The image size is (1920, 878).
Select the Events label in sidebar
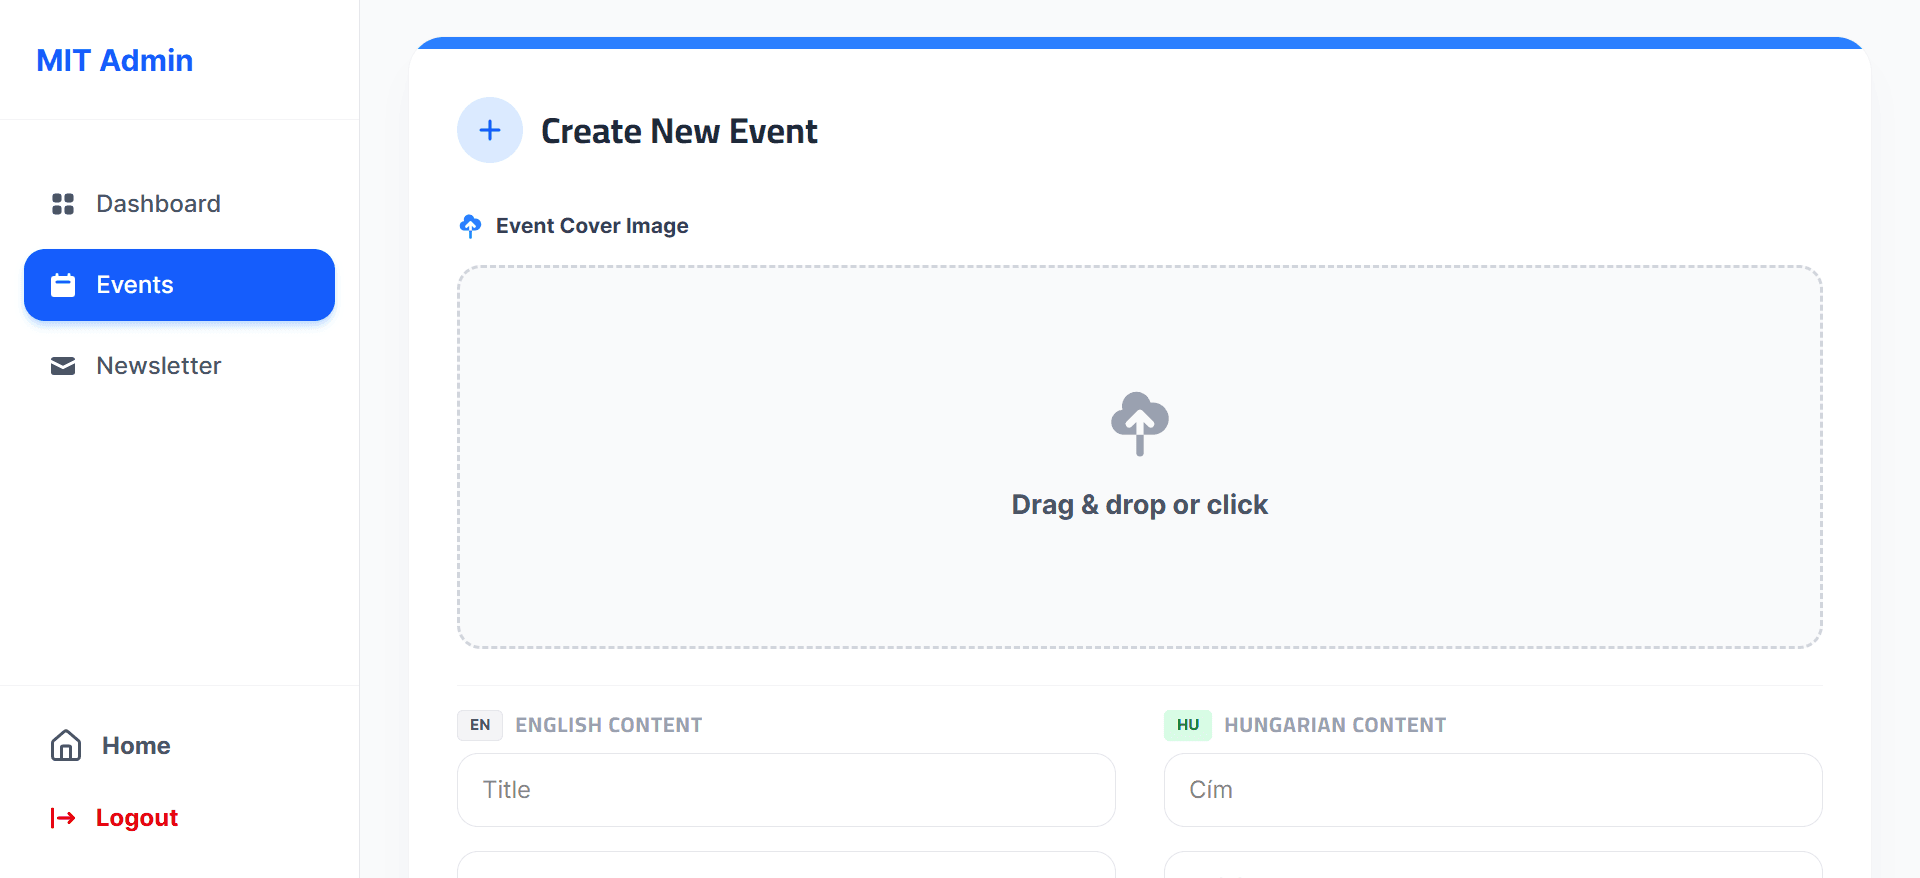135,285
